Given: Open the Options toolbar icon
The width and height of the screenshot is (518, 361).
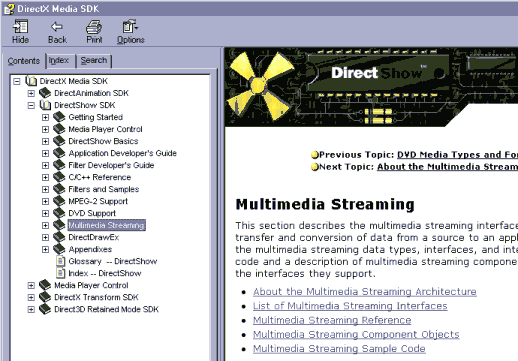Looking at the screenshot, I should pyautogui.click(x=130, y=27).
